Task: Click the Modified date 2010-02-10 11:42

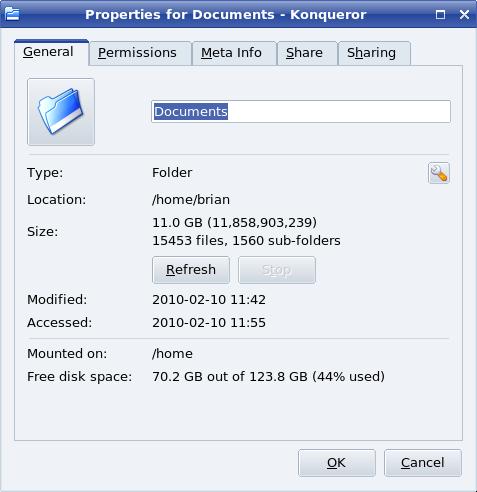Action: tap(209, 300)
